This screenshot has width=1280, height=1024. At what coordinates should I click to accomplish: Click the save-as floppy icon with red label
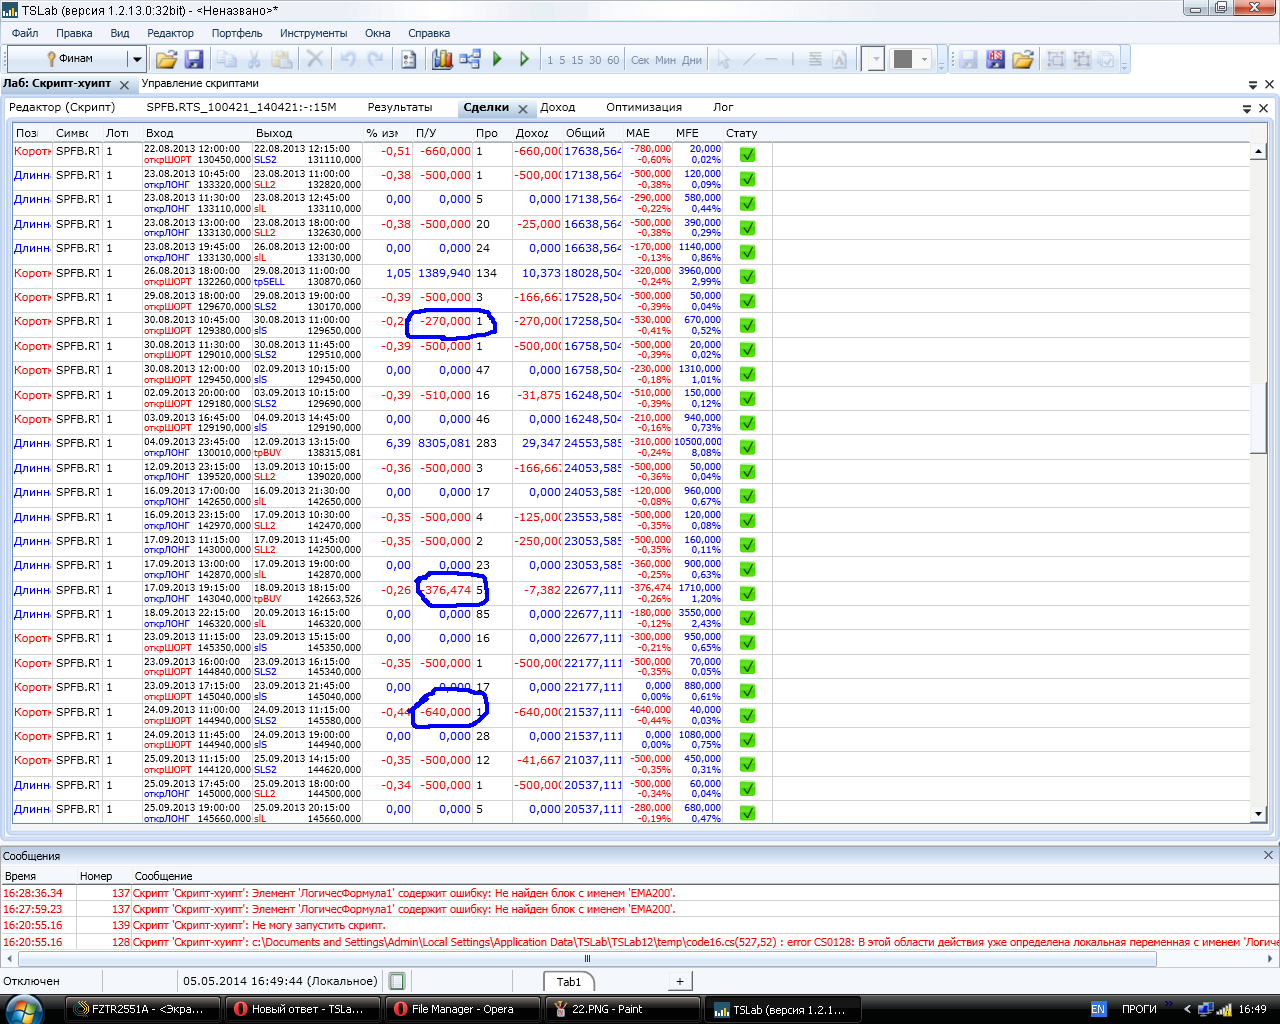click(x=995, y=60)
